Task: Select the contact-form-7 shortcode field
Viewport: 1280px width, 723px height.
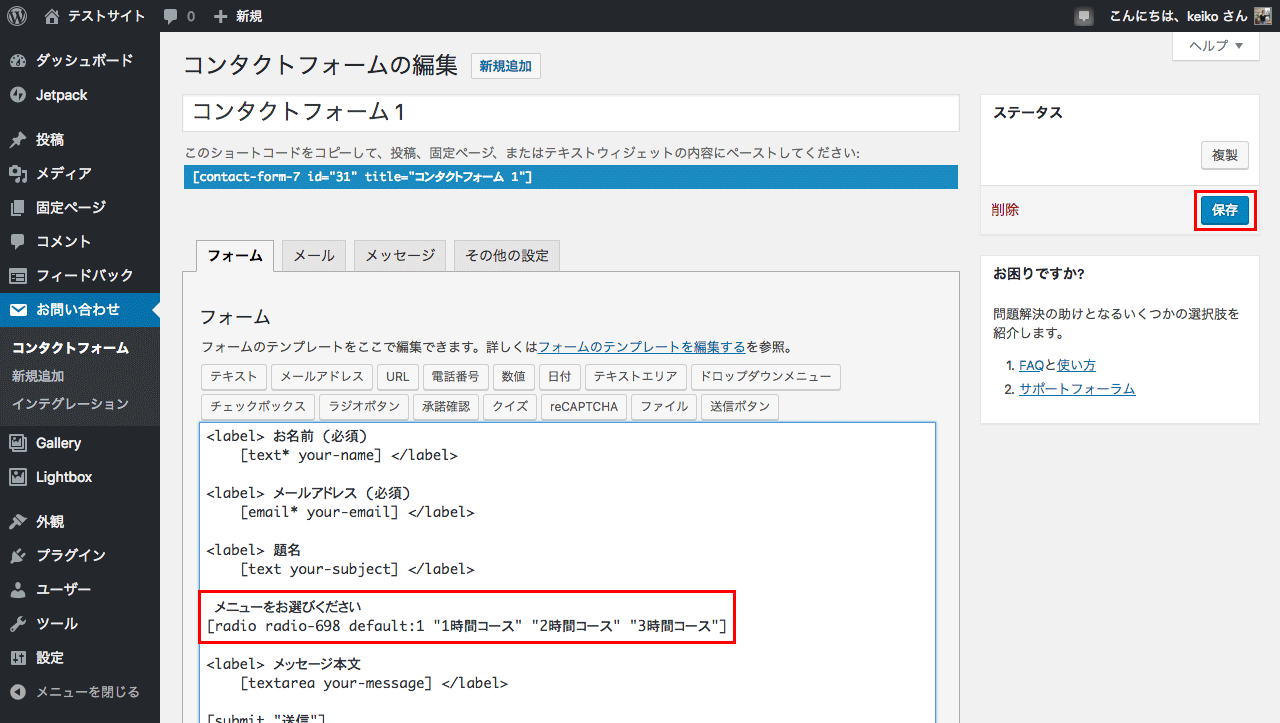Action: 570,177
